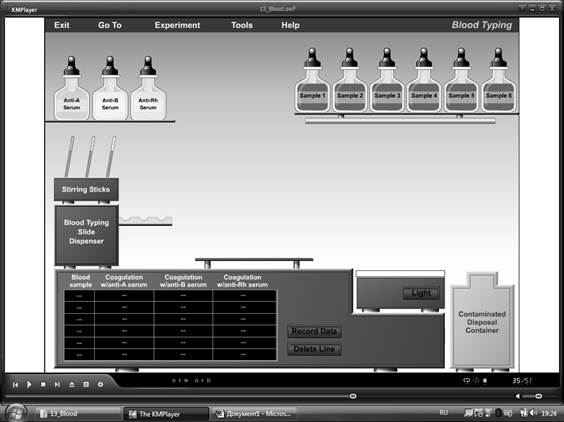Click the Delete Line button
Viewport: 564px width, 422px height.
coord(314,349)
